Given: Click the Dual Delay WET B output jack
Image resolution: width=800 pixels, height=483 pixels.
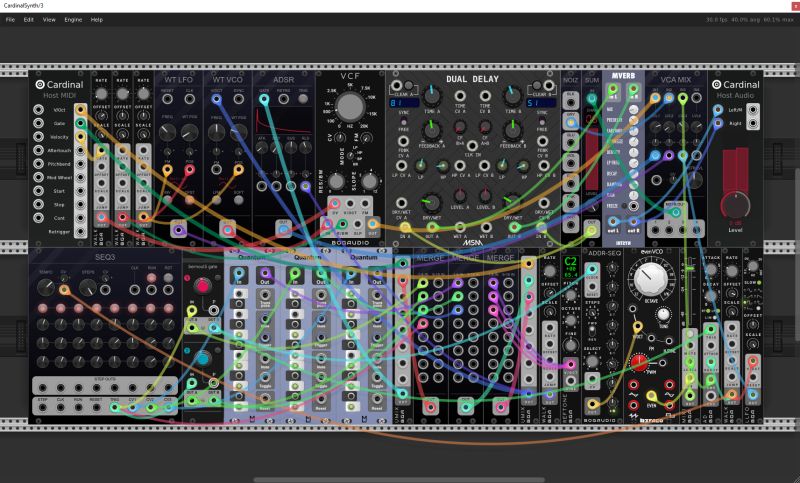Looking at the screenshot, I should tap(486, 227).
